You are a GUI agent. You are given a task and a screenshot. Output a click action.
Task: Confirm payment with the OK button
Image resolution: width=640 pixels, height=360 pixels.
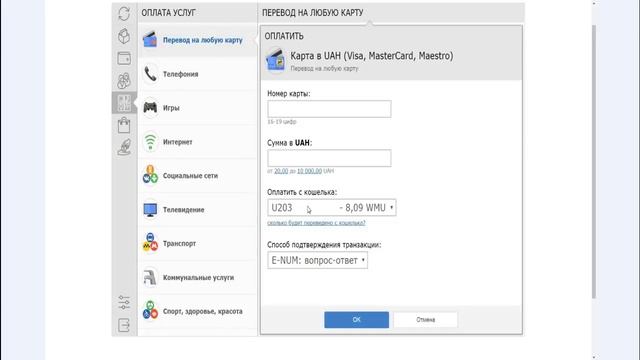(356, 320)
